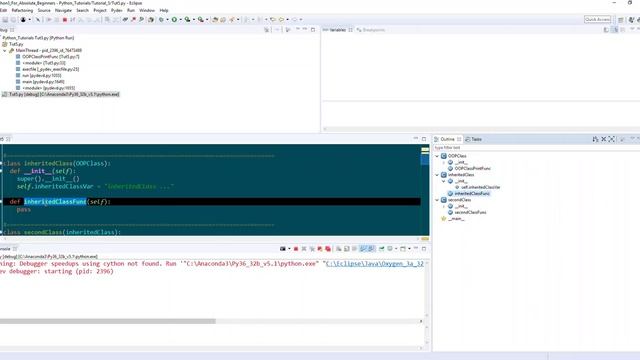Screen dimensions: 640x360
Task: Click the Disconnect icon in main toolbar
Action: point(73,20)
